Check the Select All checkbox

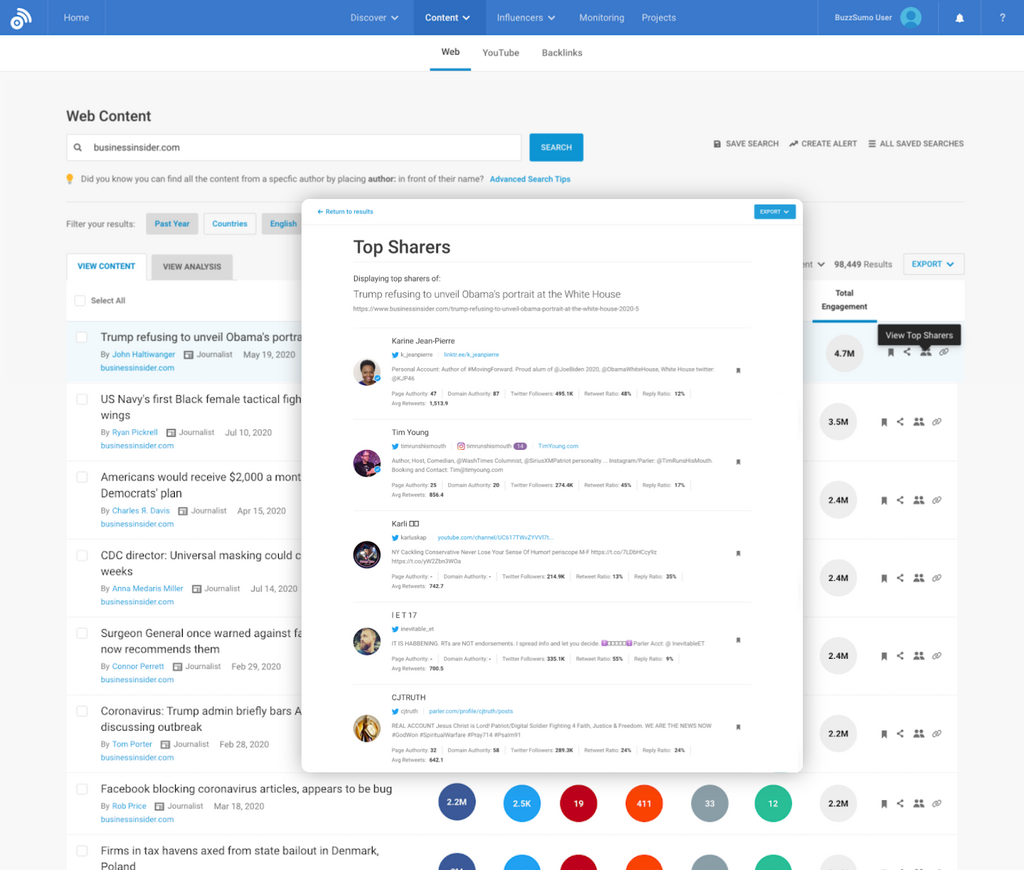(x=81, y=301)
